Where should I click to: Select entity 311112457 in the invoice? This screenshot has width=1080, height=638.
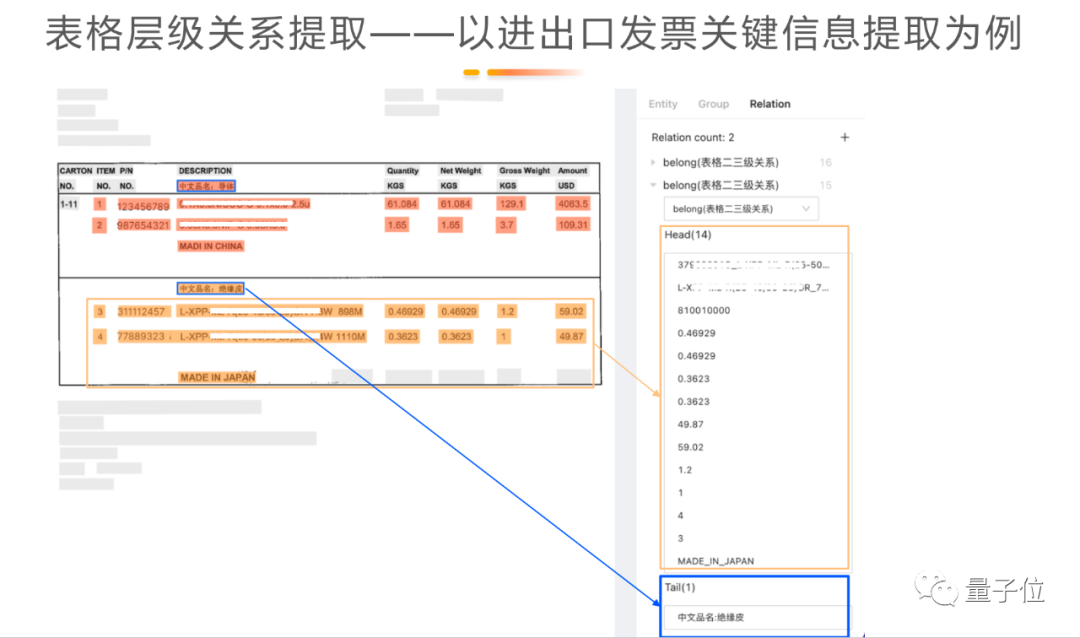coord(141,312)
